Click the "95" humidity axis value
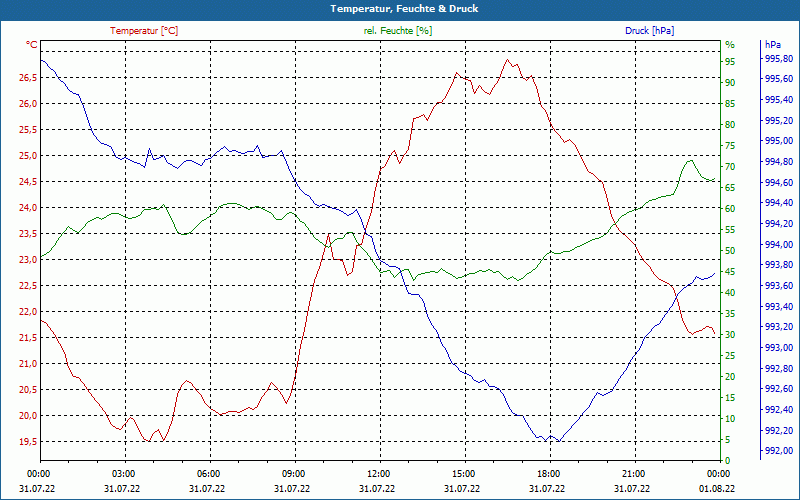Screen dimensions: 800x500 click(730, 62)
